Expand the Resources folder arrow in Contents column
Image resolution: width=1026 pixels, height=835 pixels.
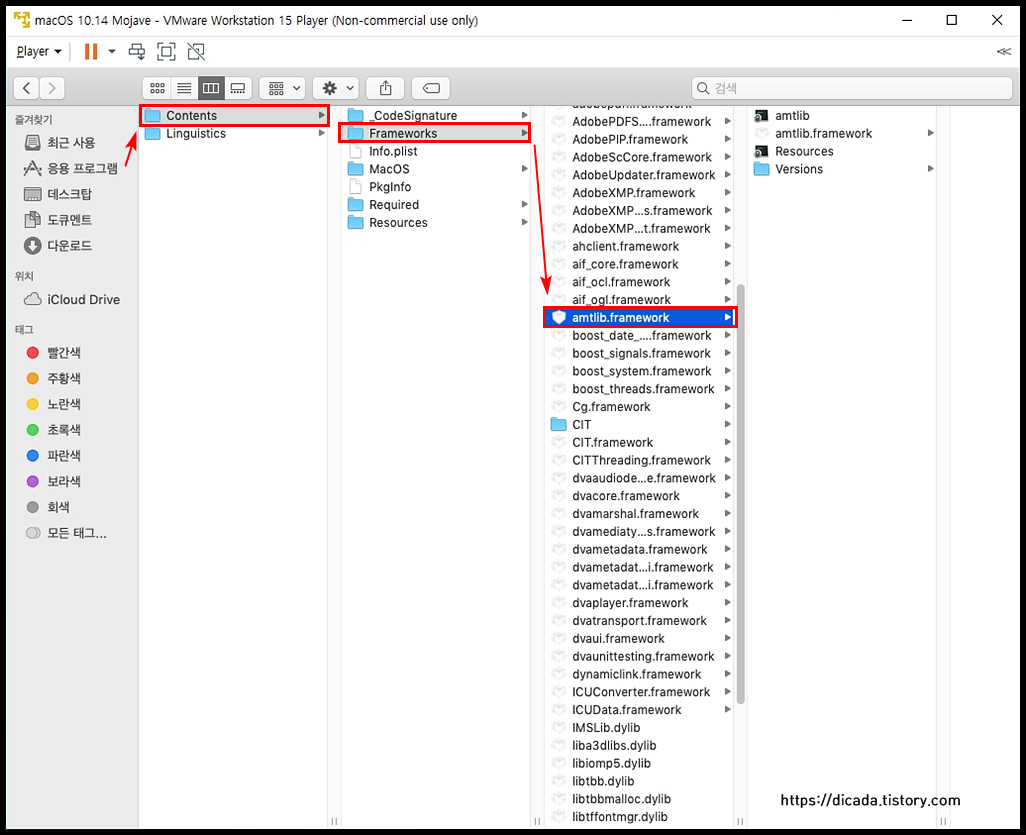click(524, 222)
